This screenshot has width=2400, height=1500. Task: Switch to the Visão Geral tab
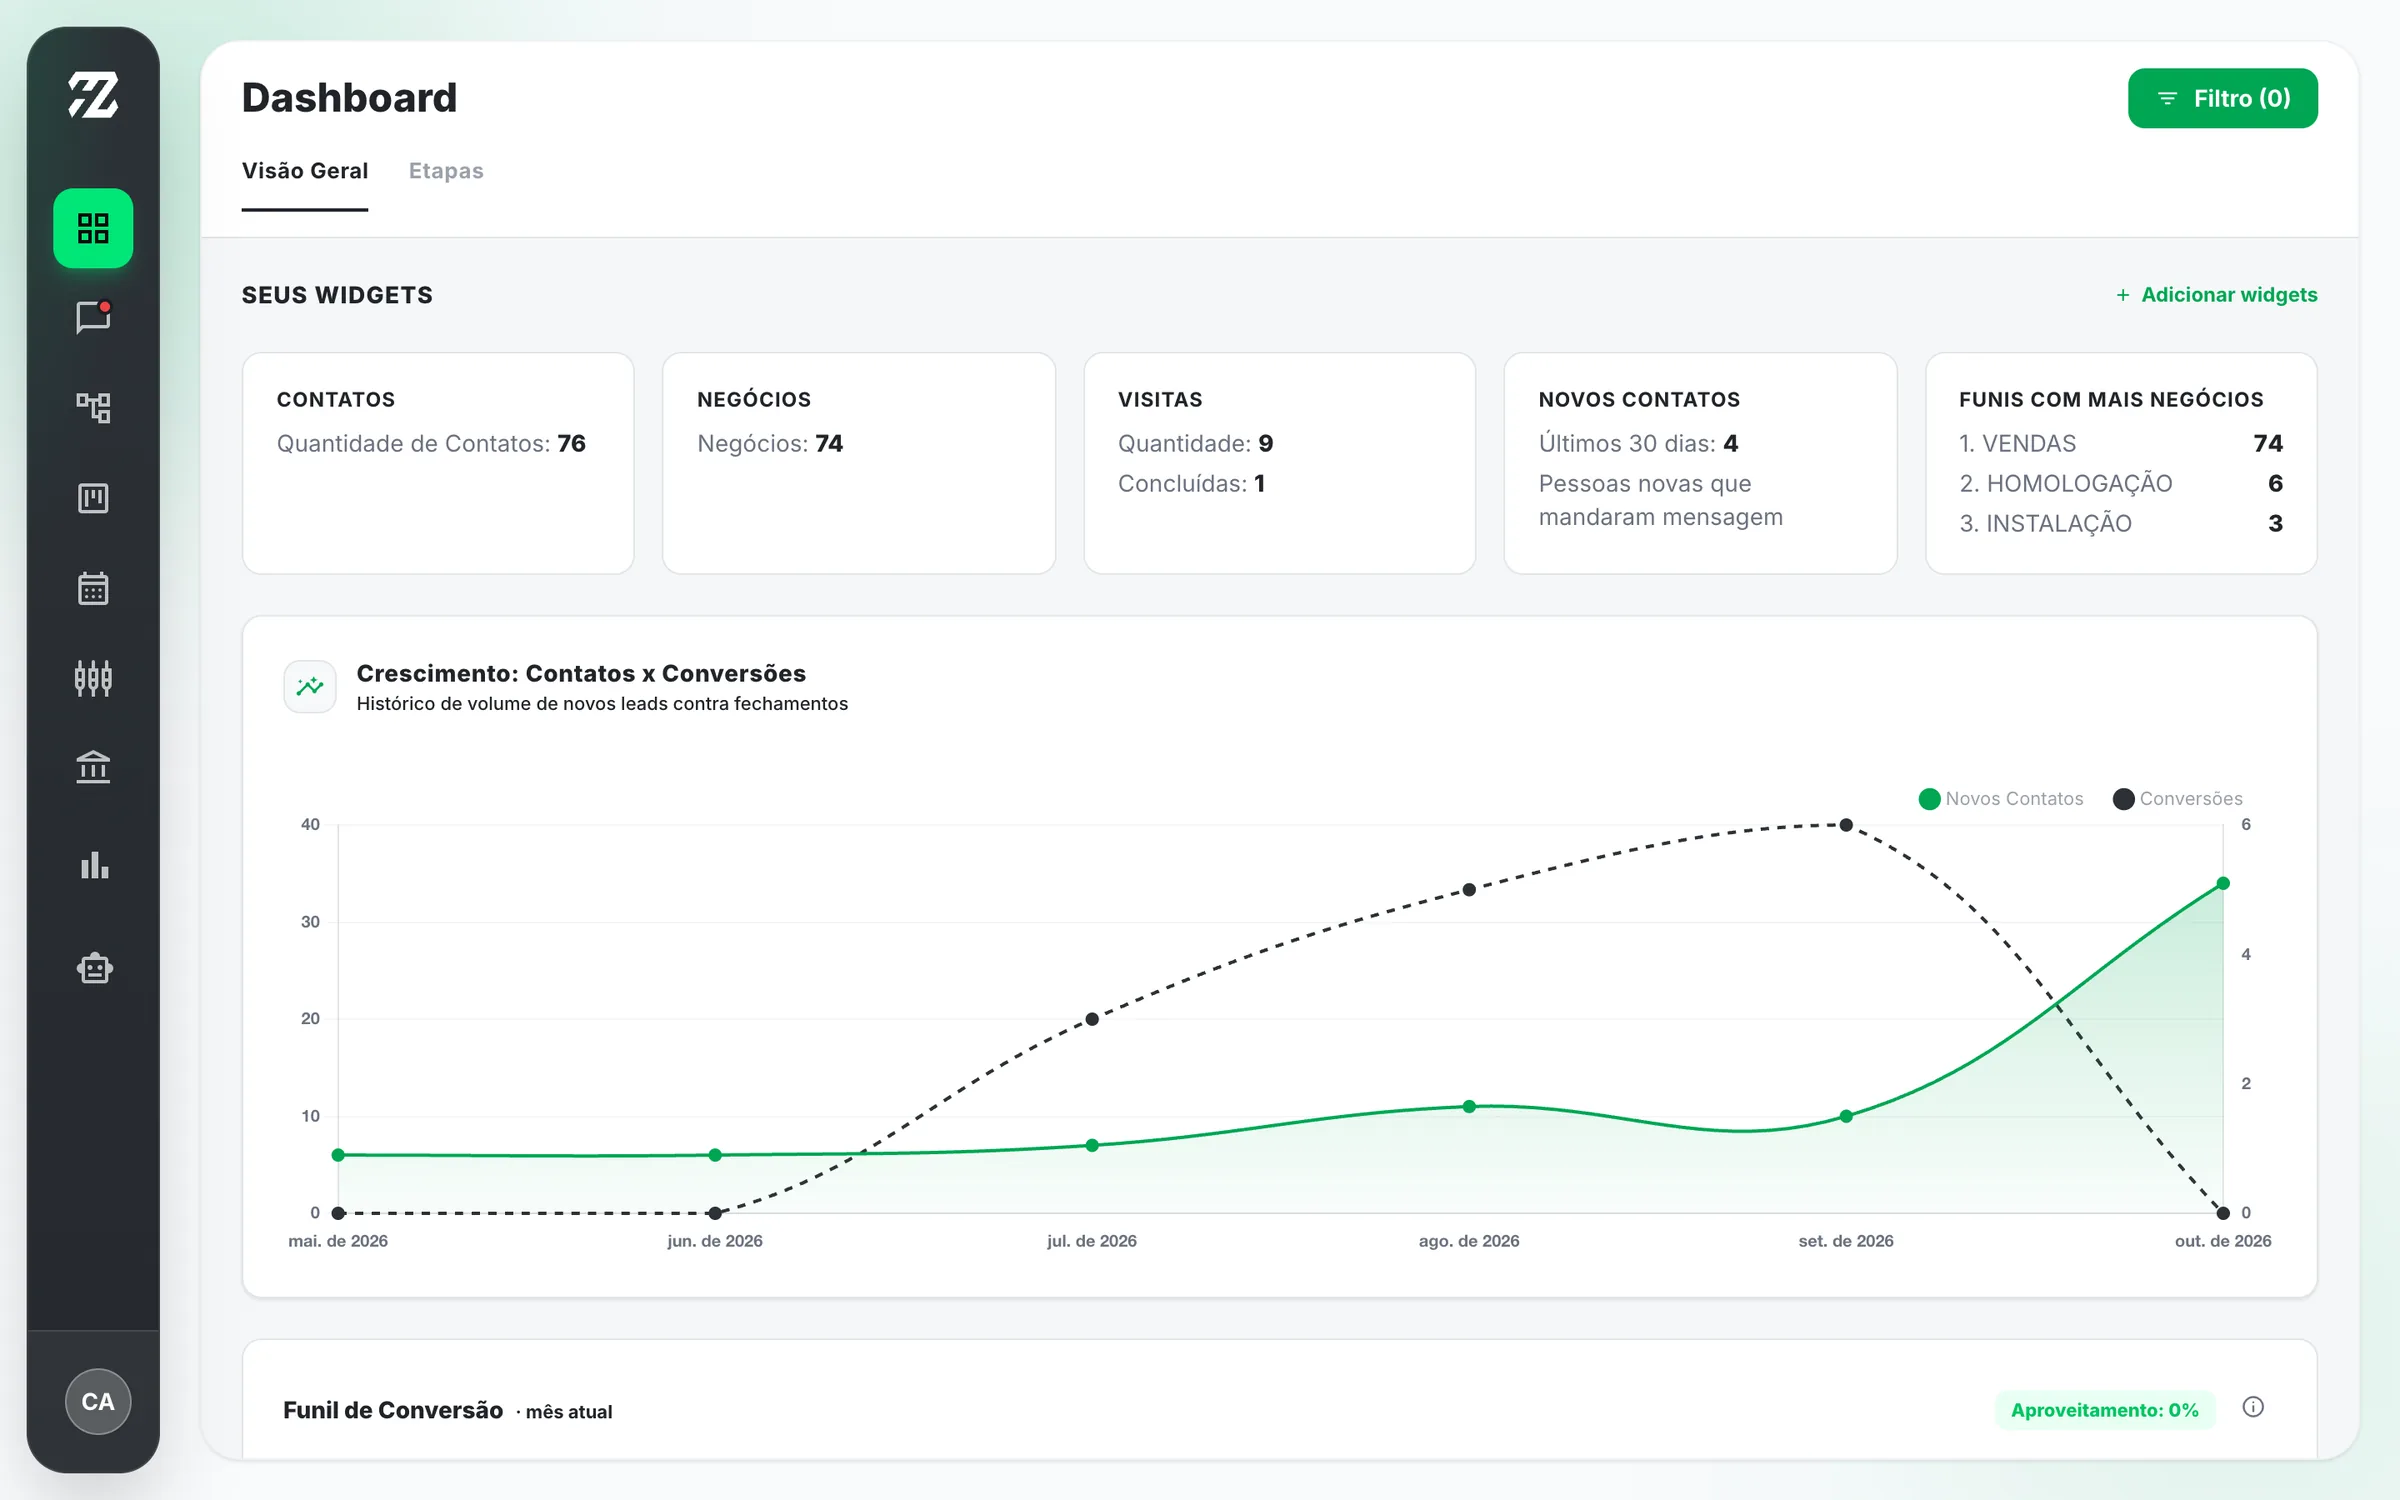[305, 171]
